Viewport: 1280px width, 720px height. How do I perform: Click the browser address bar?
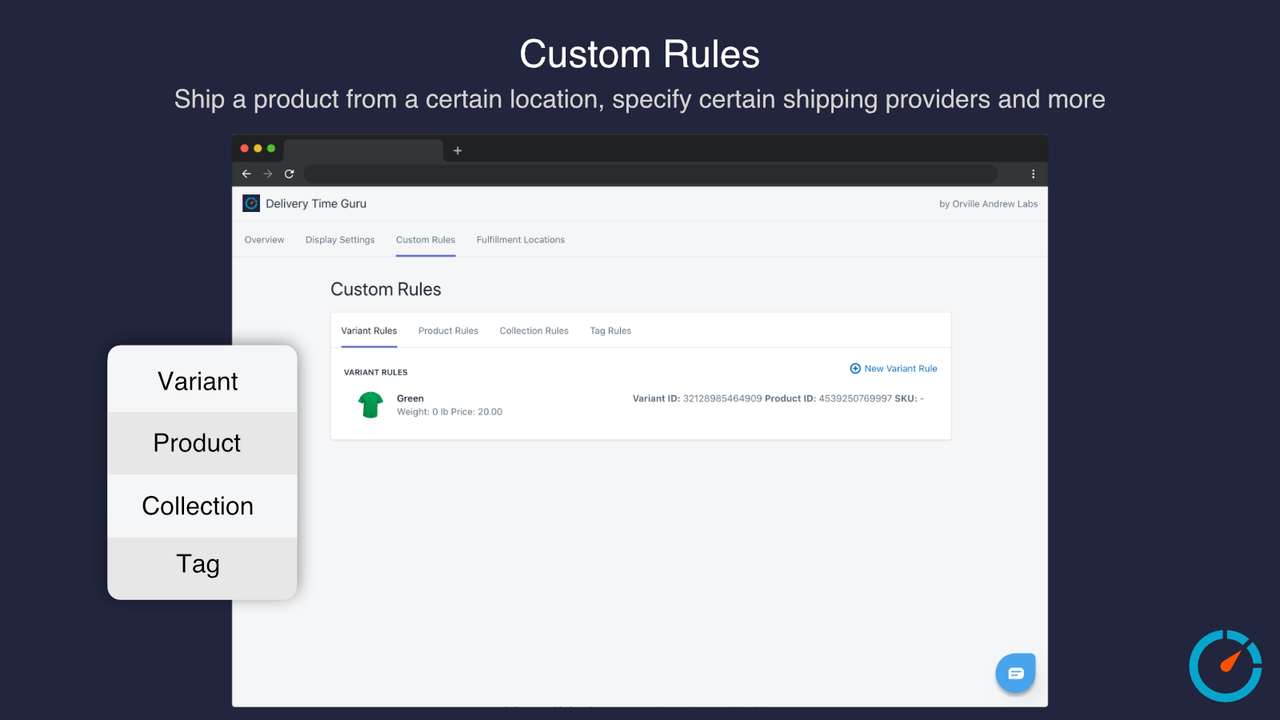point(650,174)
